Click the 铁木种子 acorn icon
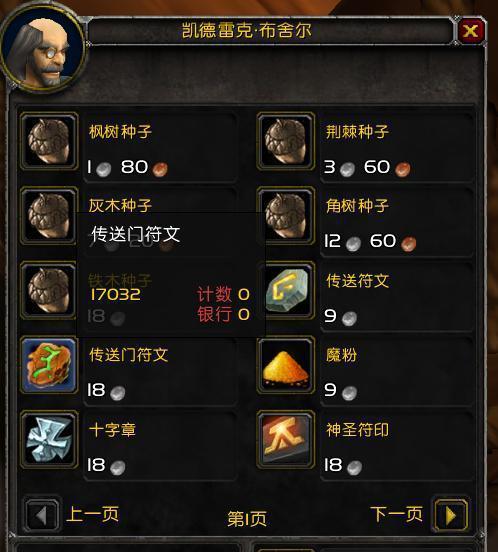The image size is (498, 552). (x=49, y=290)
